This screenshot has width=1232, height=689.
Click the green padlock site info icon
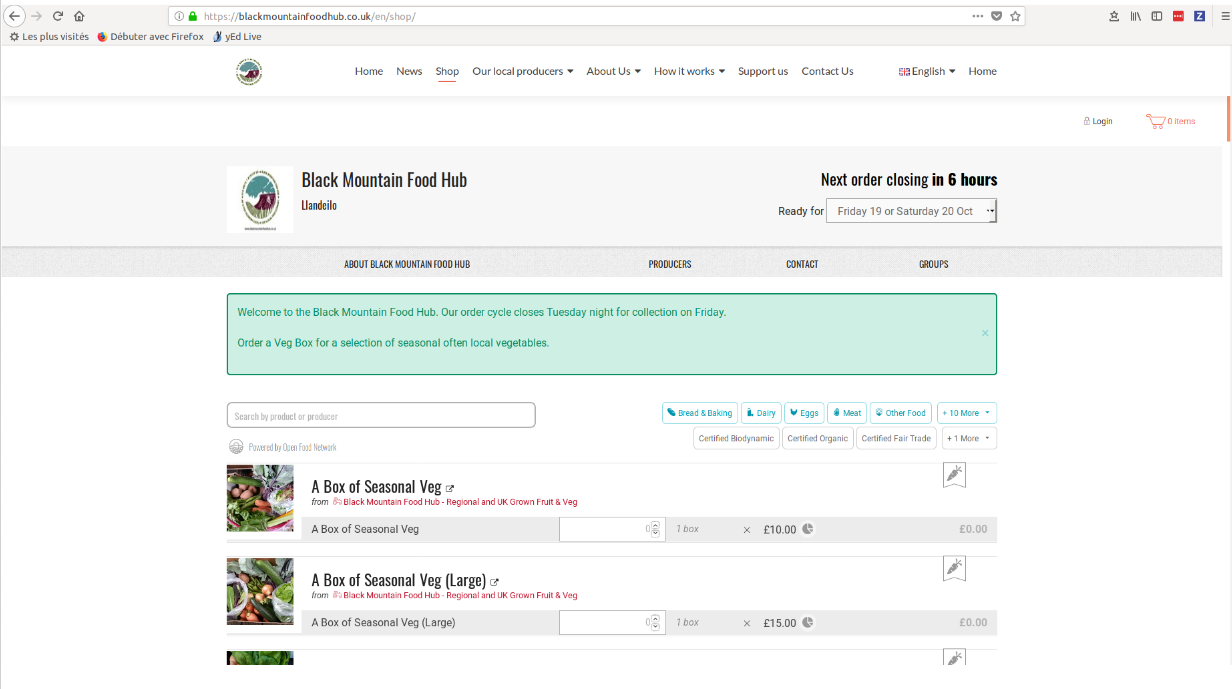193,16
